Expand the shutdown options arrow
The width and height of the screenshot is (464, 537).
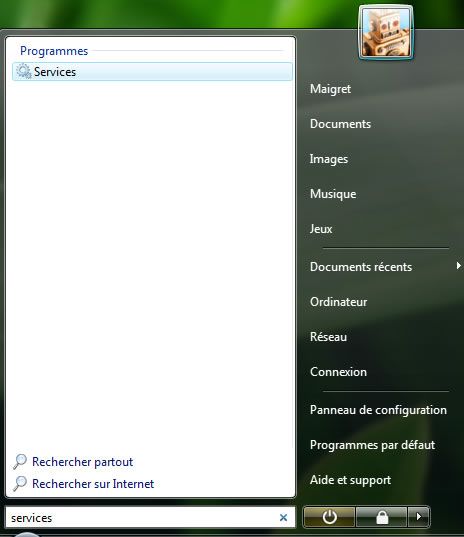[x=418, y=517]
